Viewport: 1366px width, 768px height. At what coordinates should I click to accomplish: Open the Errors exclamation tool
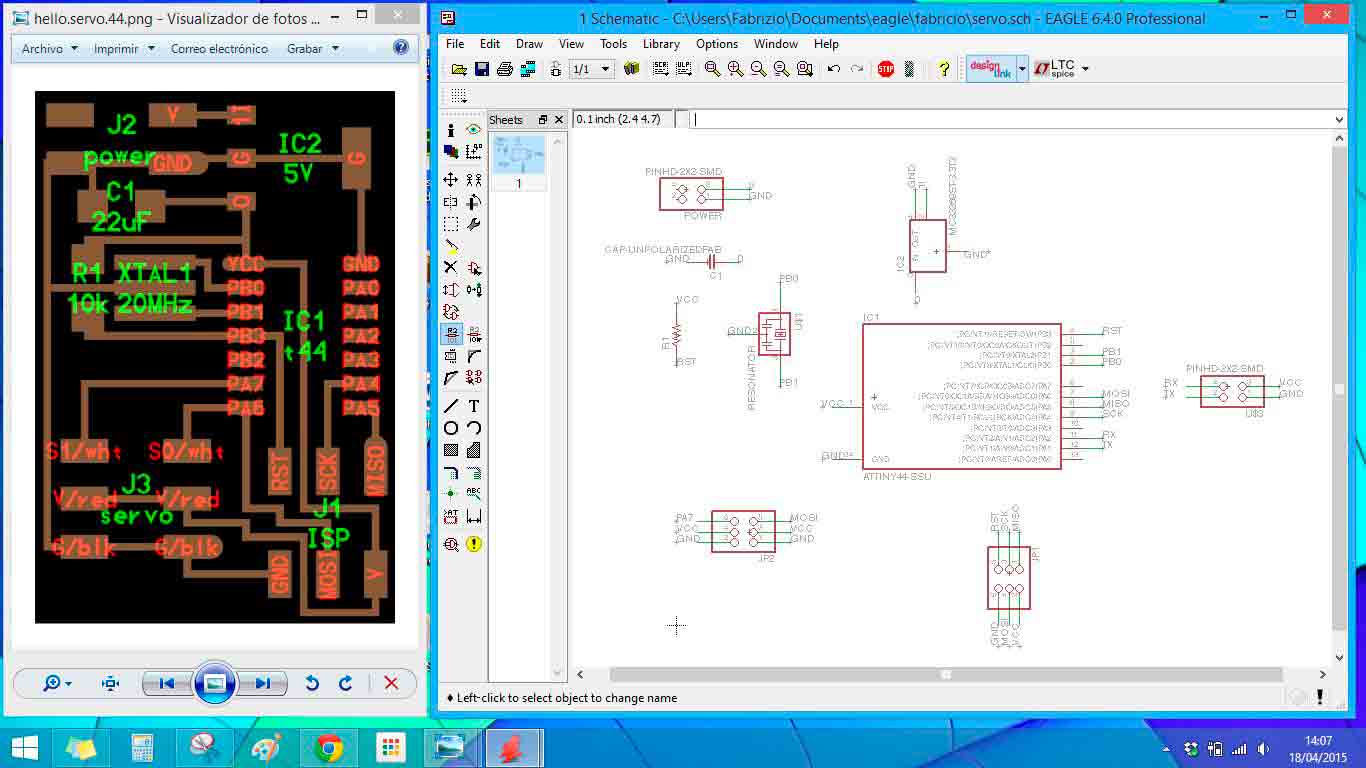pos(474,544)
